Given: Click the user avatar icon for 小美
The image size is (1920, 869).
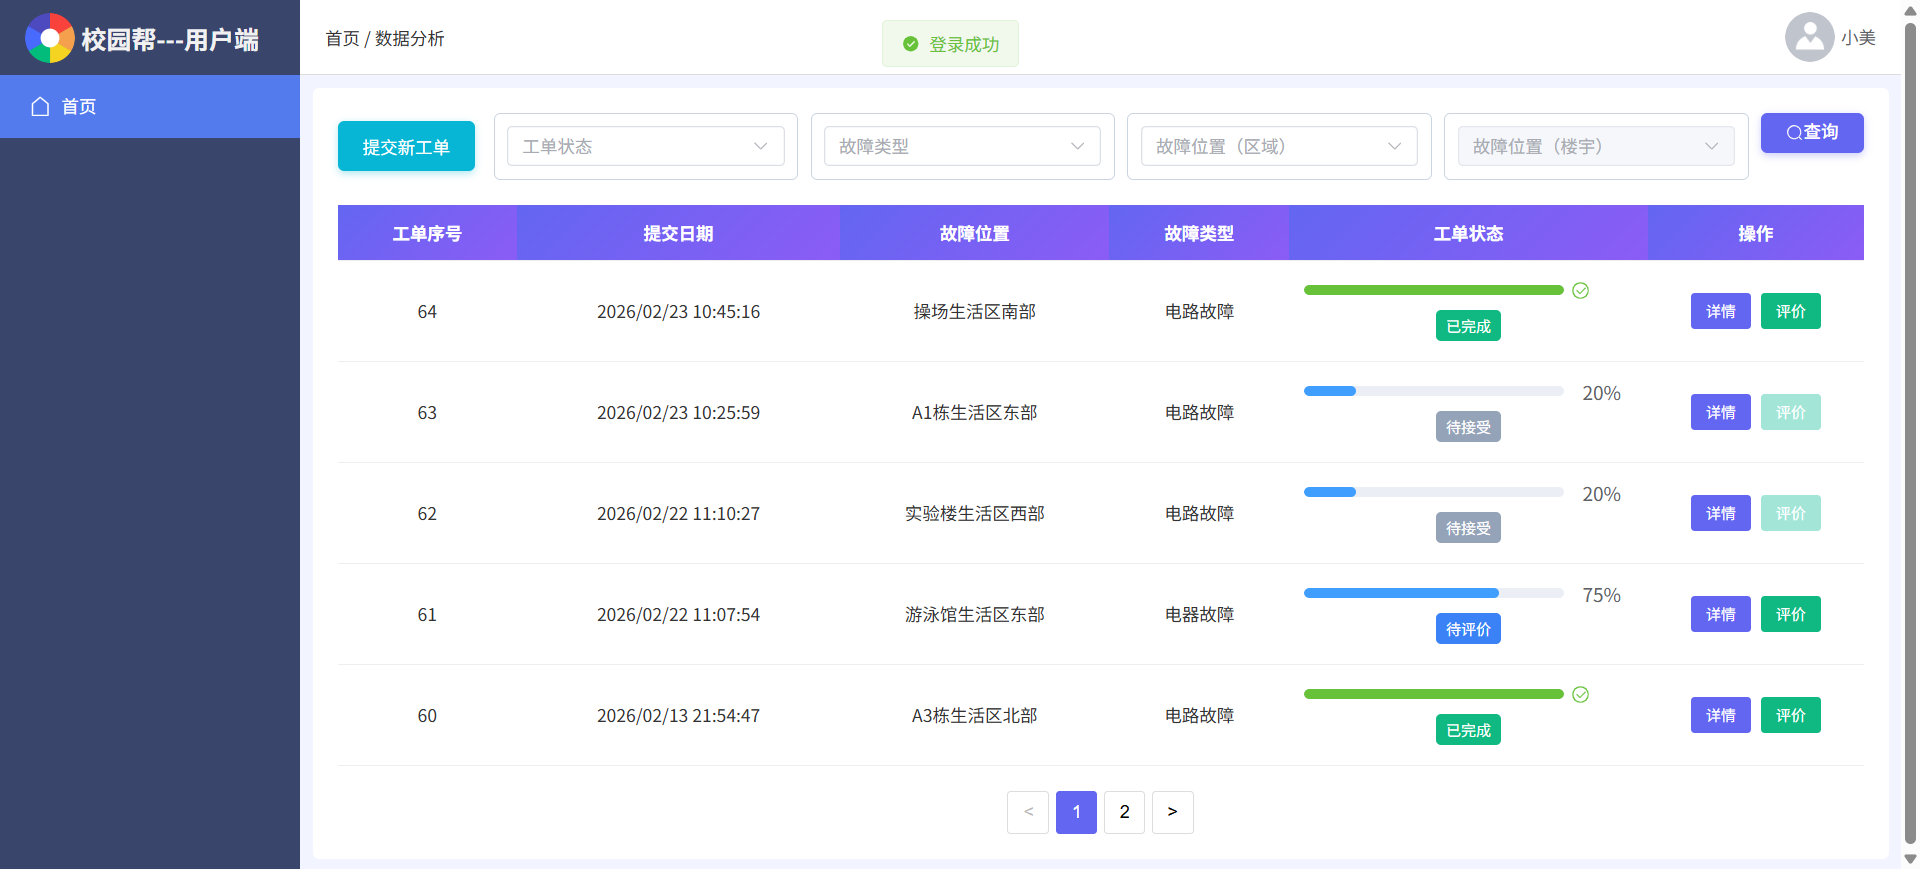Looking at the screenshot, I should point(1809,37).
